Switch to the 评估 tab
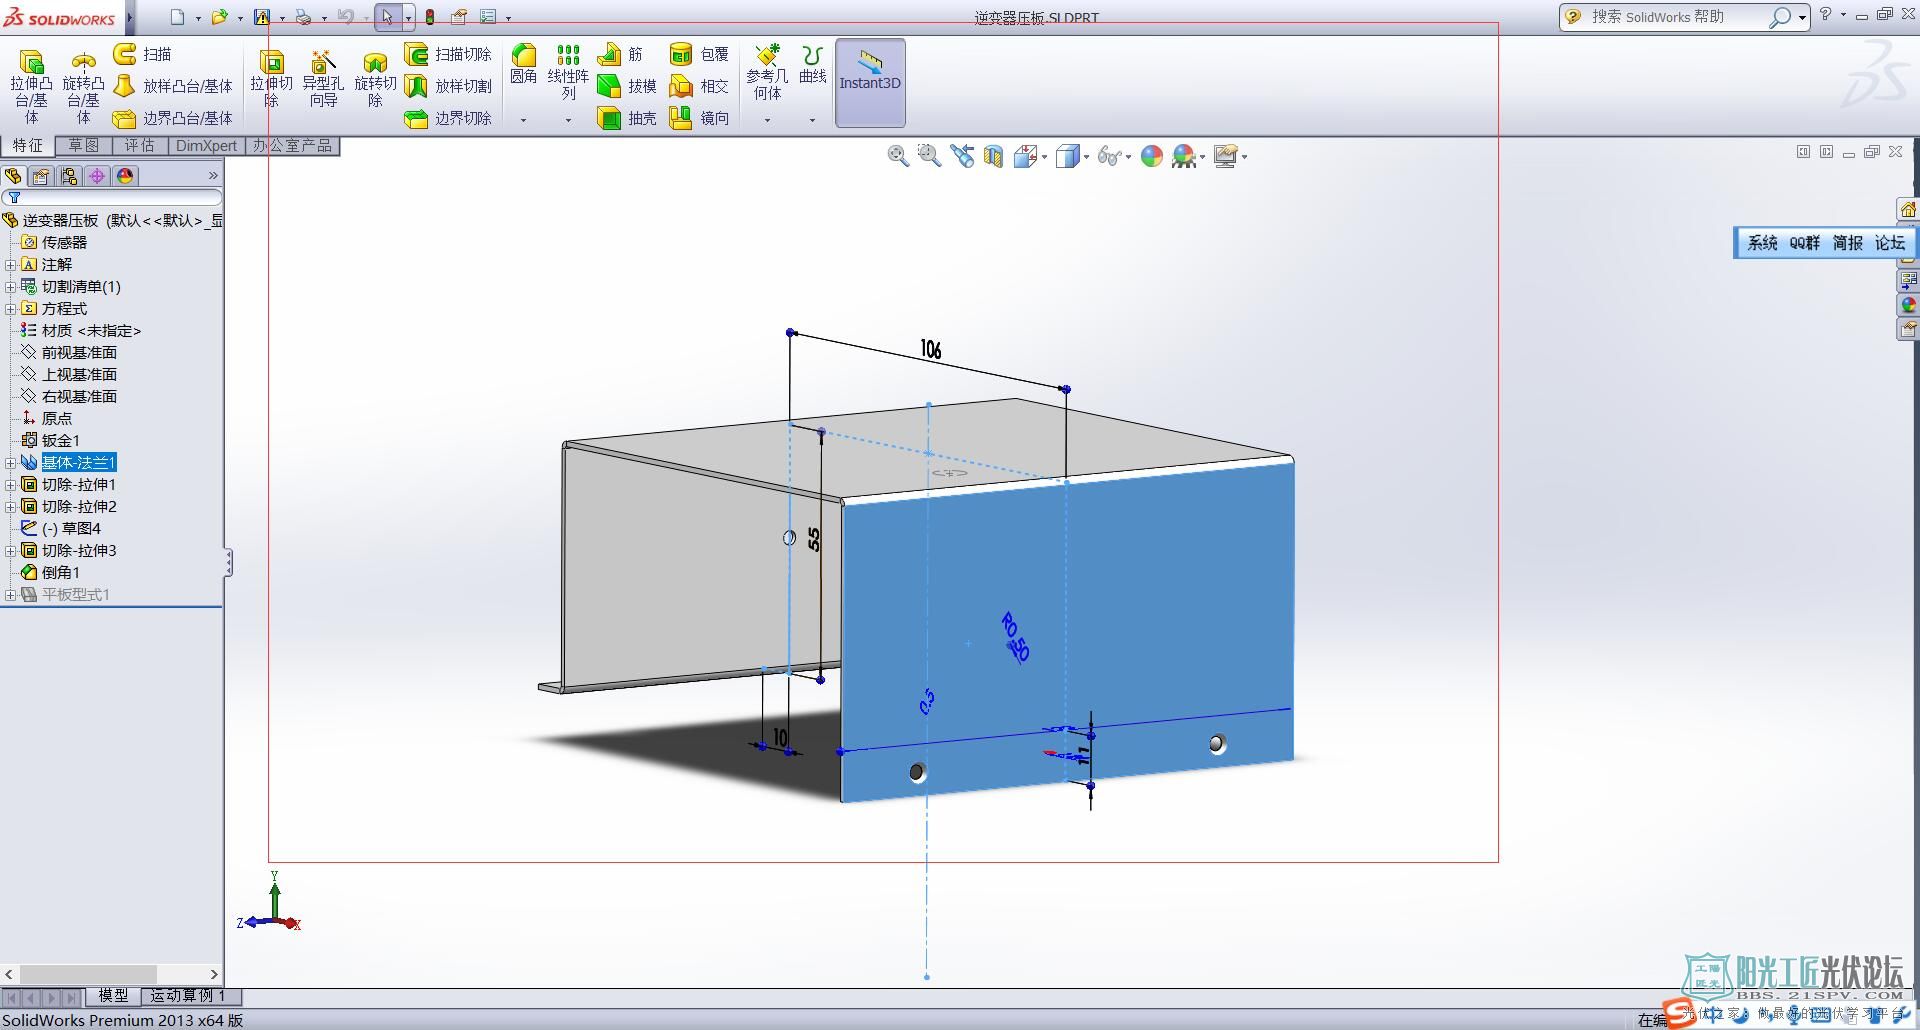 point(140,146)
